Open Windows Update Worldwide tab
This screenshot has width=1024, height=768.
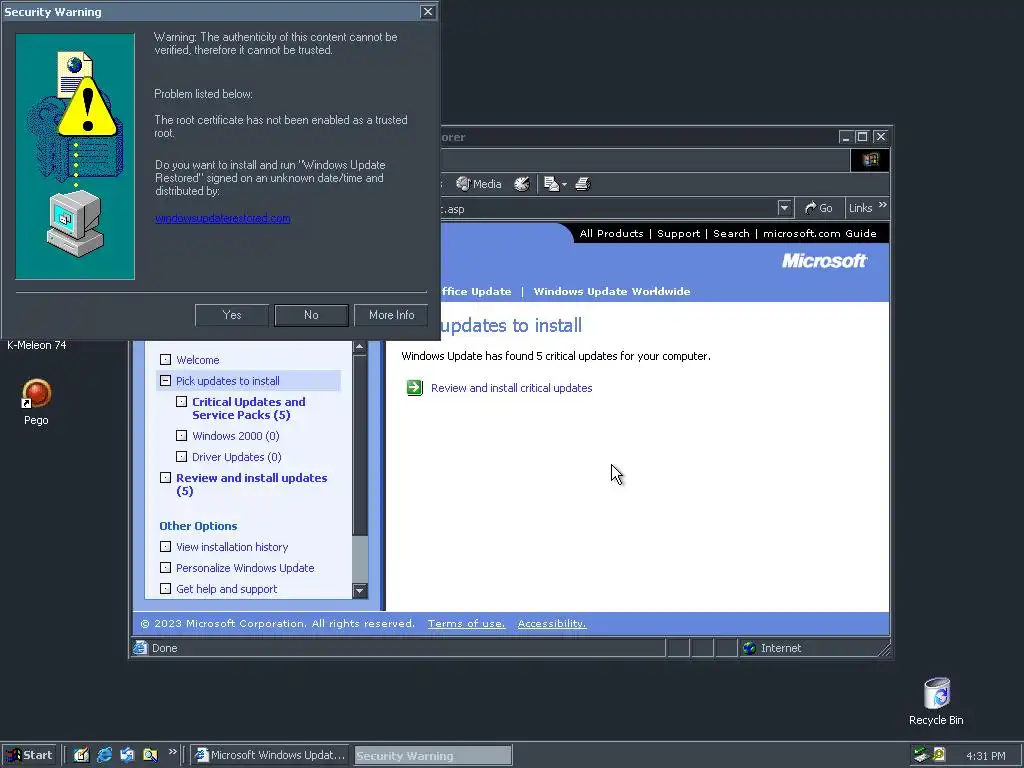pyautogui.click(x=611, y=291)
